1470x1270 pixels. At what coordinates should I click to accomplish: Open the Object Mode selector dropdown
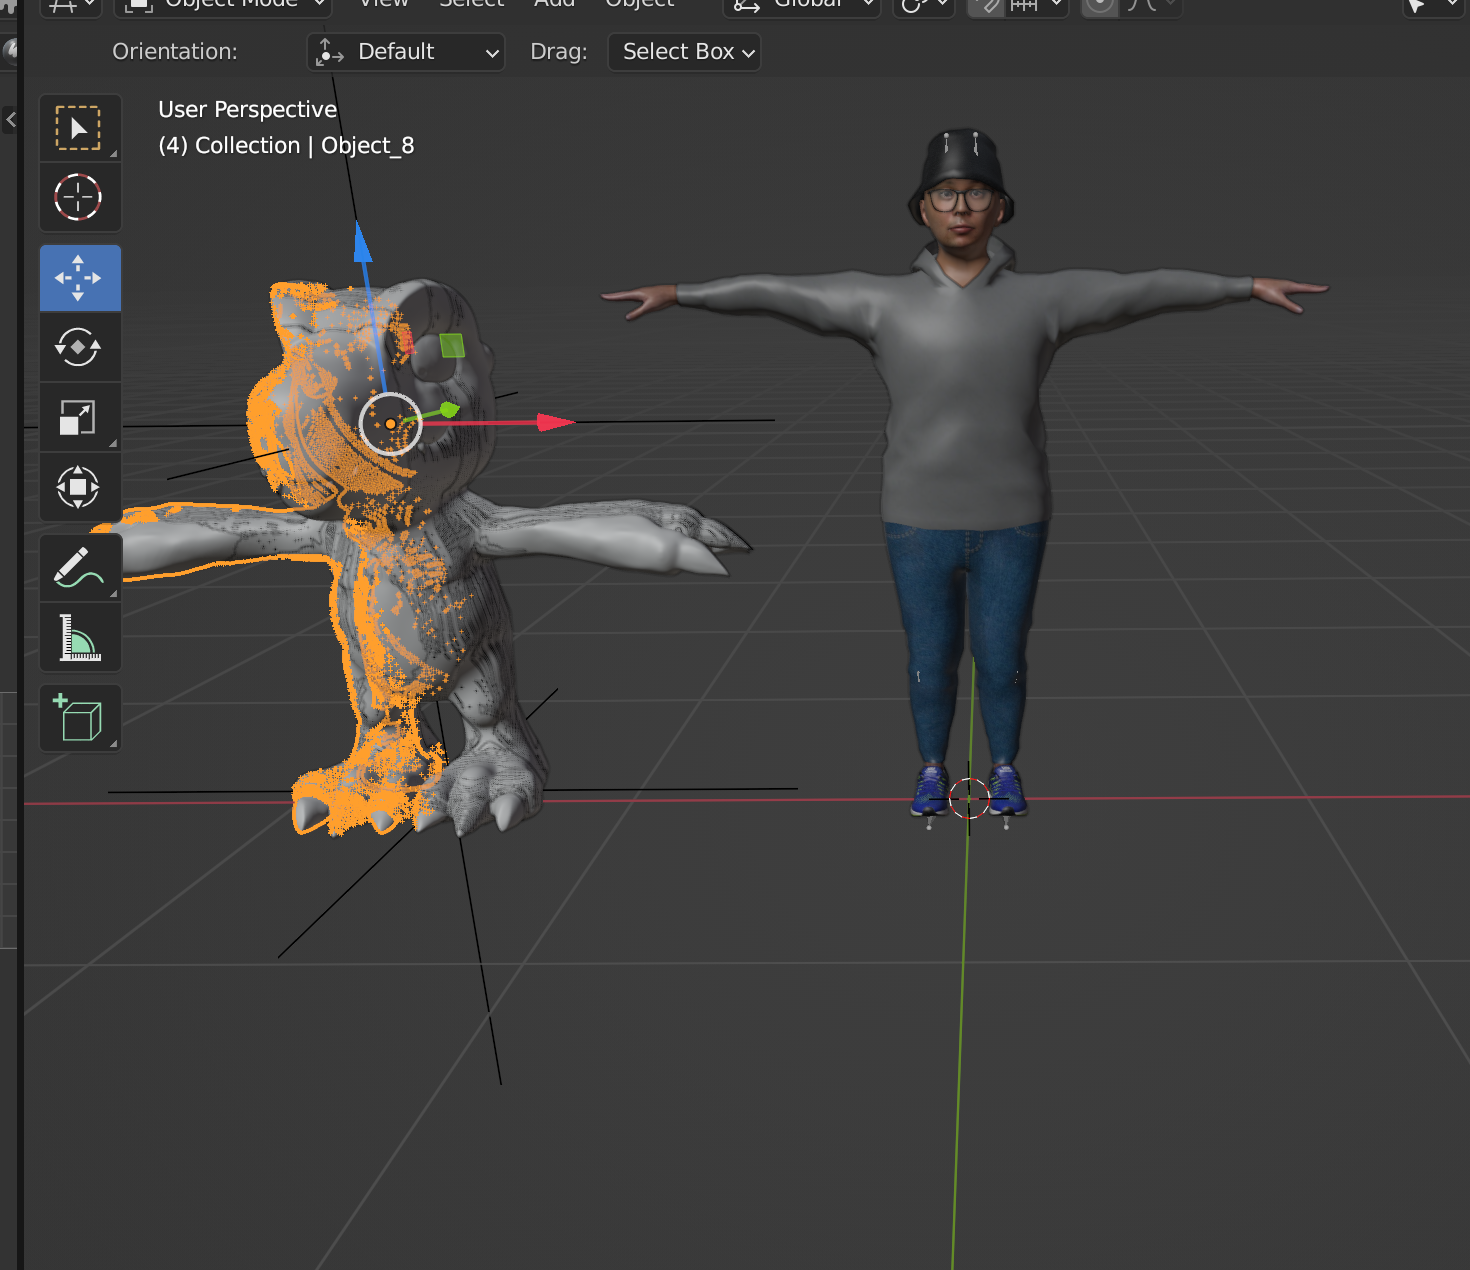coord(223,5)
